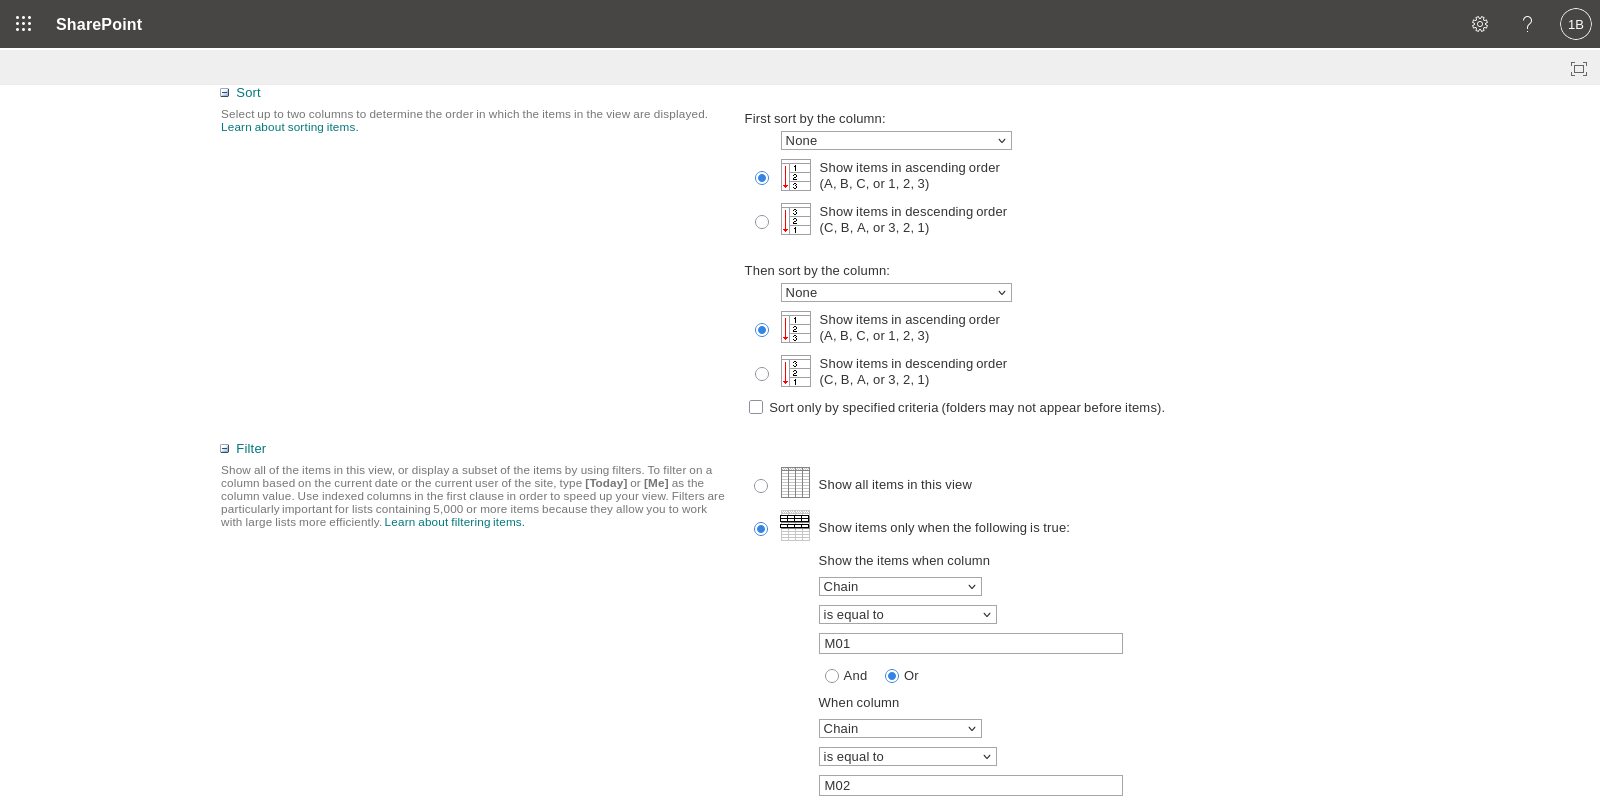Image resolution: width=1600 pixels, height=811 pixels.
Task: Open the SharePoint app launcher grid
Action: (x=24, y=24)
